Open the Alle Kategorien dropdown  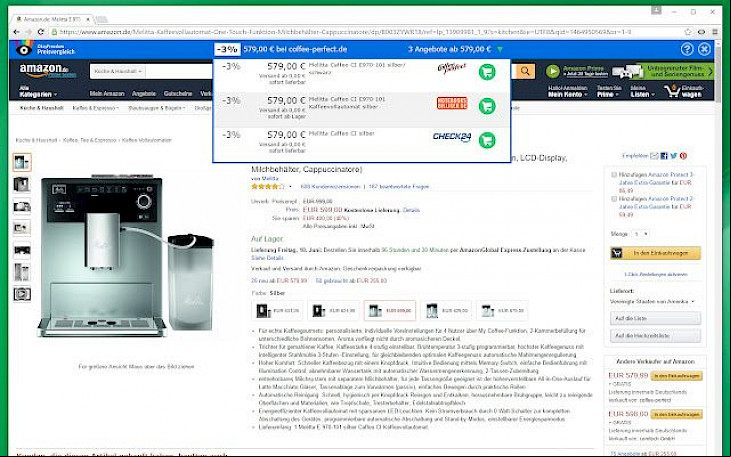pyautogui.click(x=38, y=91)
